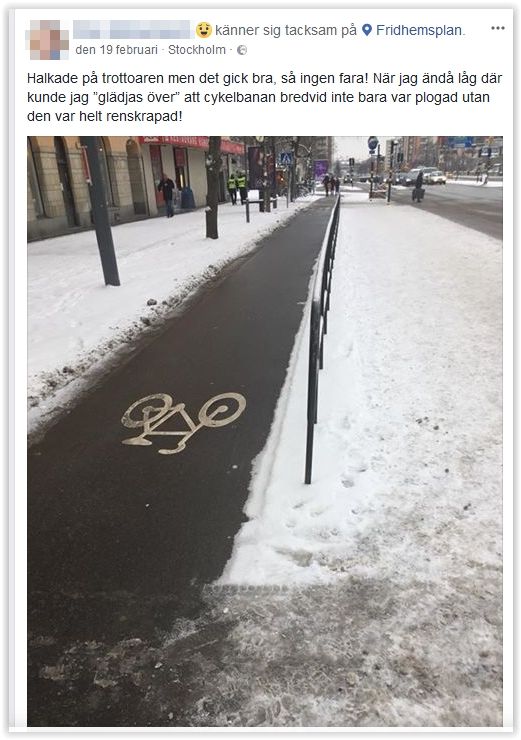Click the dark lamp post on sidewalk

[100, 211]
